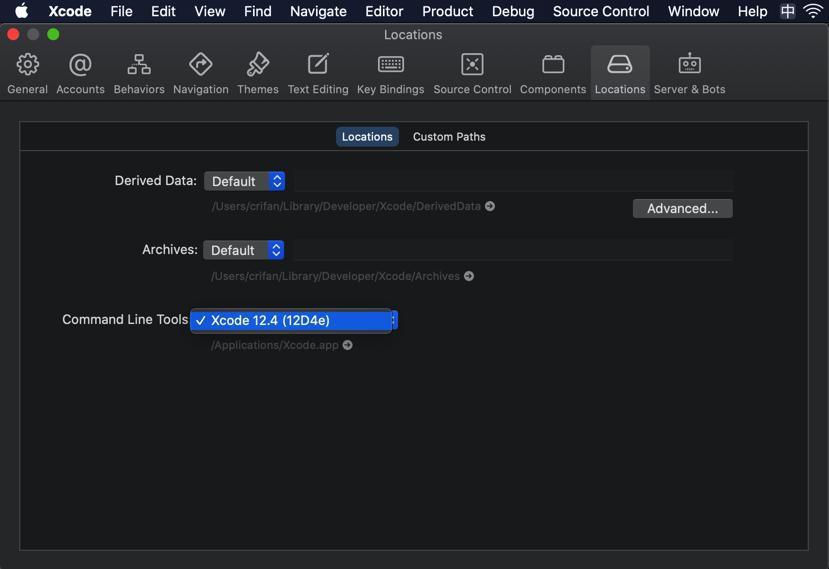Screen dimensions: 829x569
Task: Open the Derived Data Default dropdown
Action: 244,181
